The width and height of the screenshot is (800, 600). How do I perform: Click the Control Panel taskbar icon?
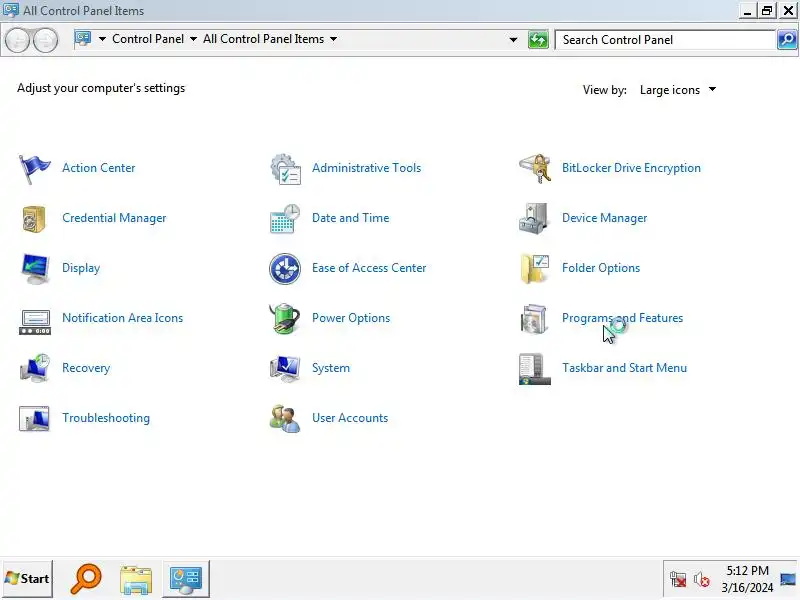[x=186, y=579]
